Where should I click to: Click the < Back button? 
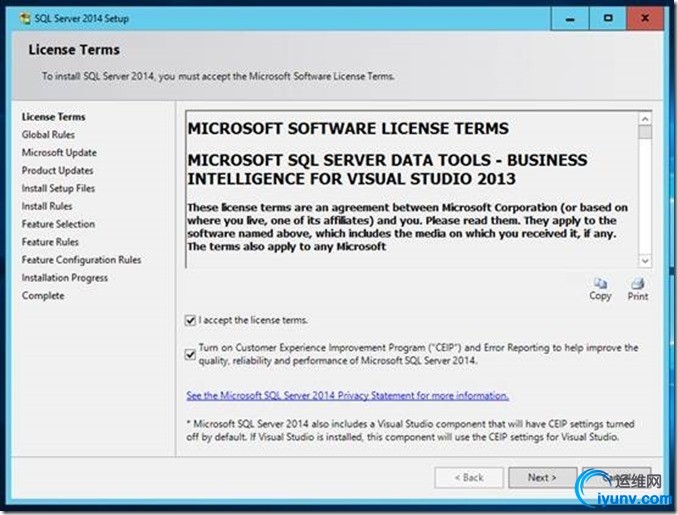pos(469,477)
